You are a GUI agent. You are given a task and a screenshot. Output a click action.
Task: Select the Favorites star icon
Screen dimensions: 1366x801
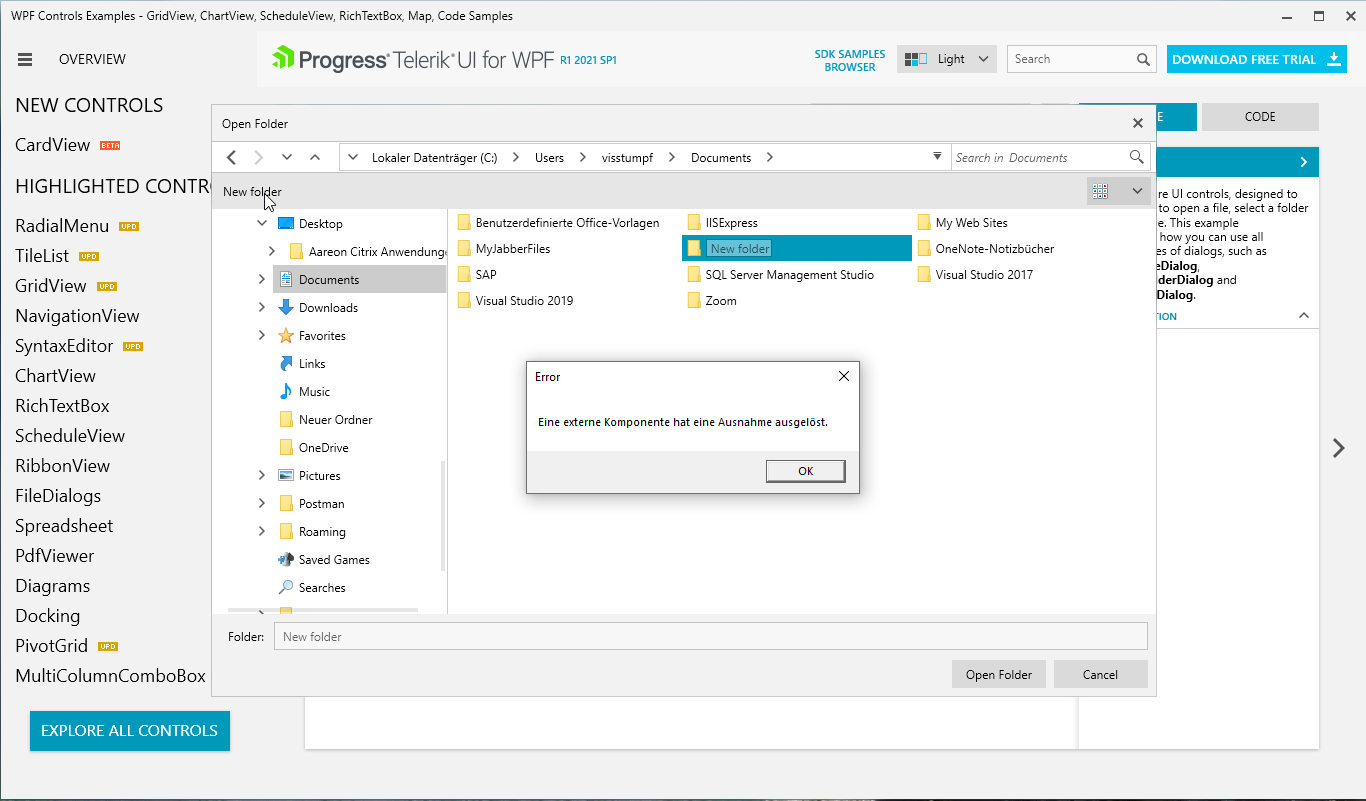tap(286, 336)
